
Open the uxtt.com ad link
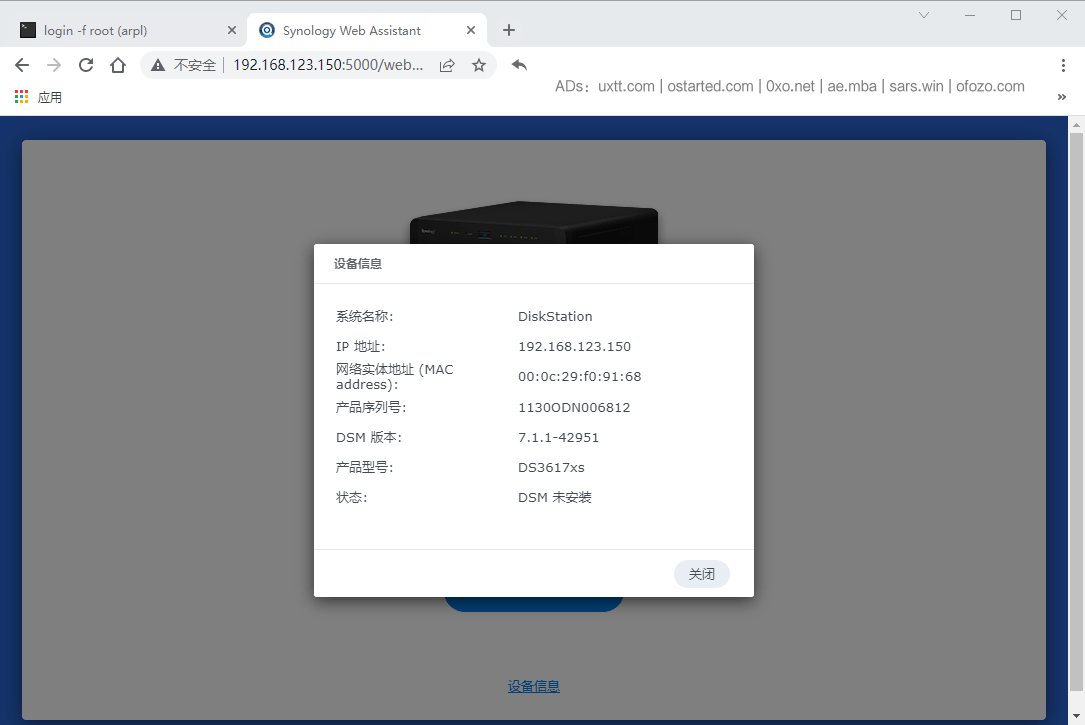626,86
